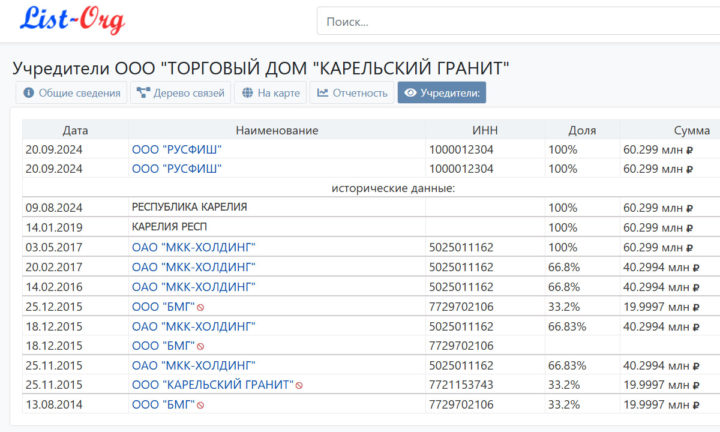Focus the Поиск search field

(518, 21)
